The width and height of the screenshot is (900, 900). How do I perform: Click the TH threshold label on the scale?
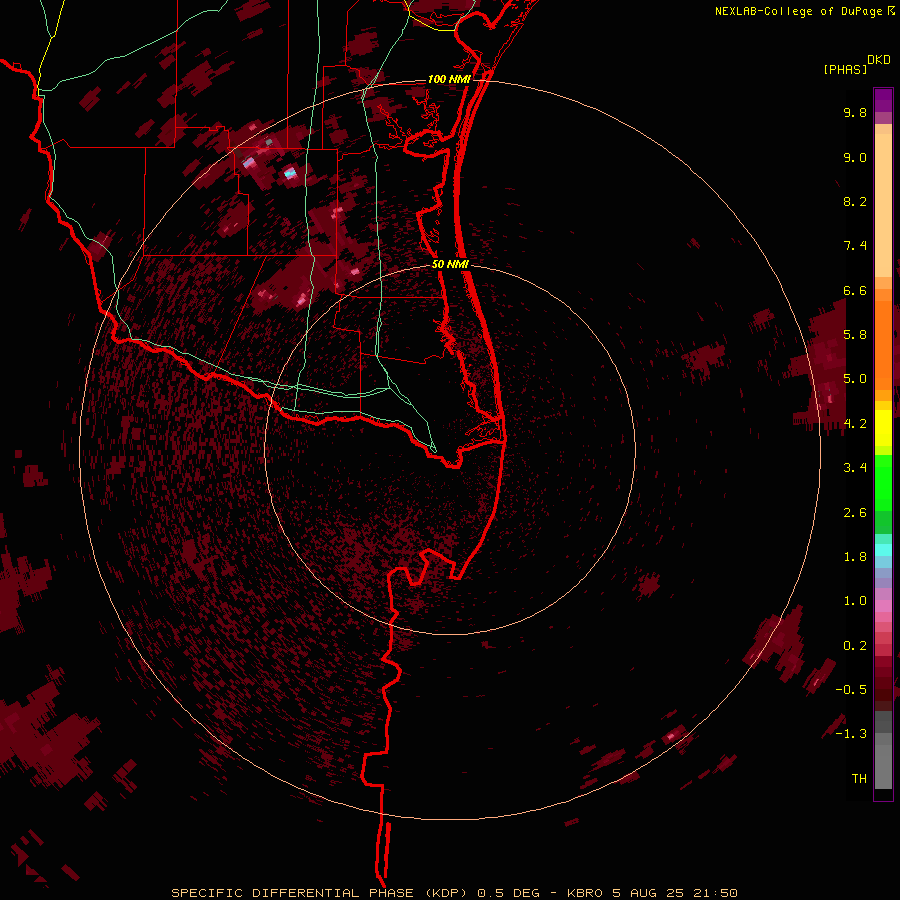(859, 779)
